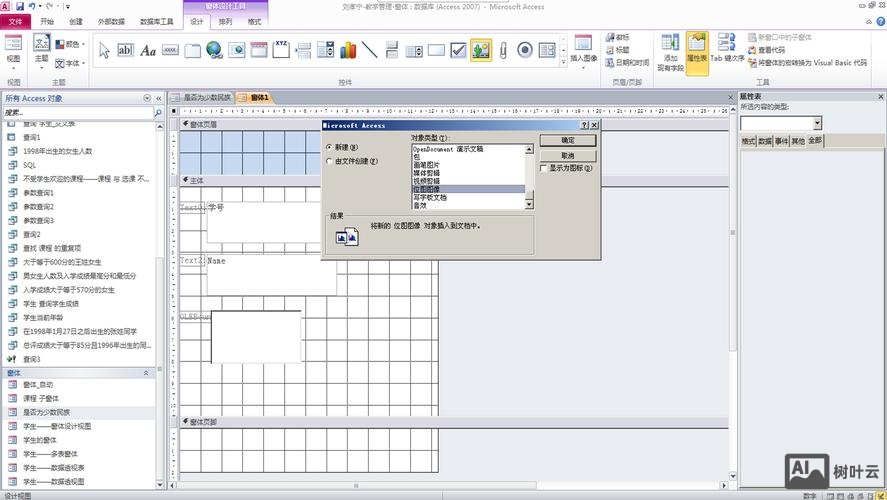Screen dimensions: 887x500
Task: Collapse the 窗体 group in navigation pane
Action: coord(146,373)
